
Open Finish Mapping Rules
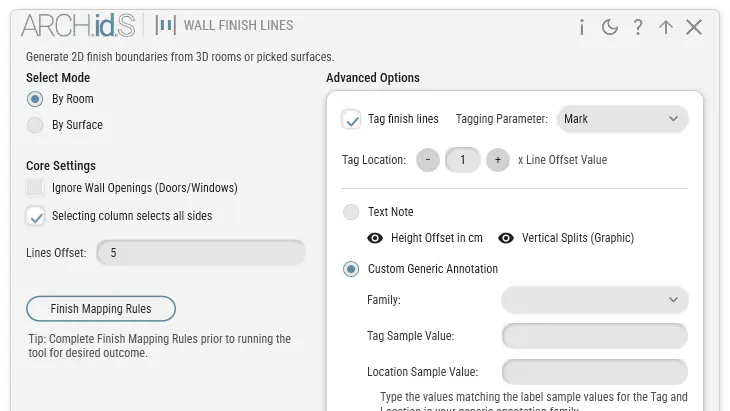[101, 309]
